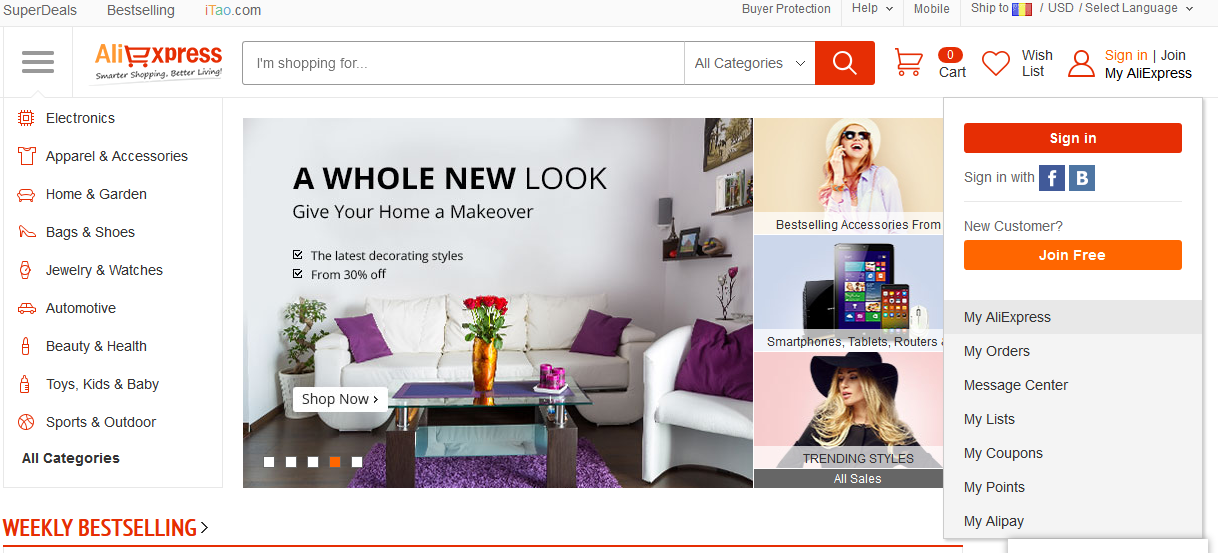Sign in with VK icon
The width and height of the screenshot is (1218, 553).
click(1082, 178)
